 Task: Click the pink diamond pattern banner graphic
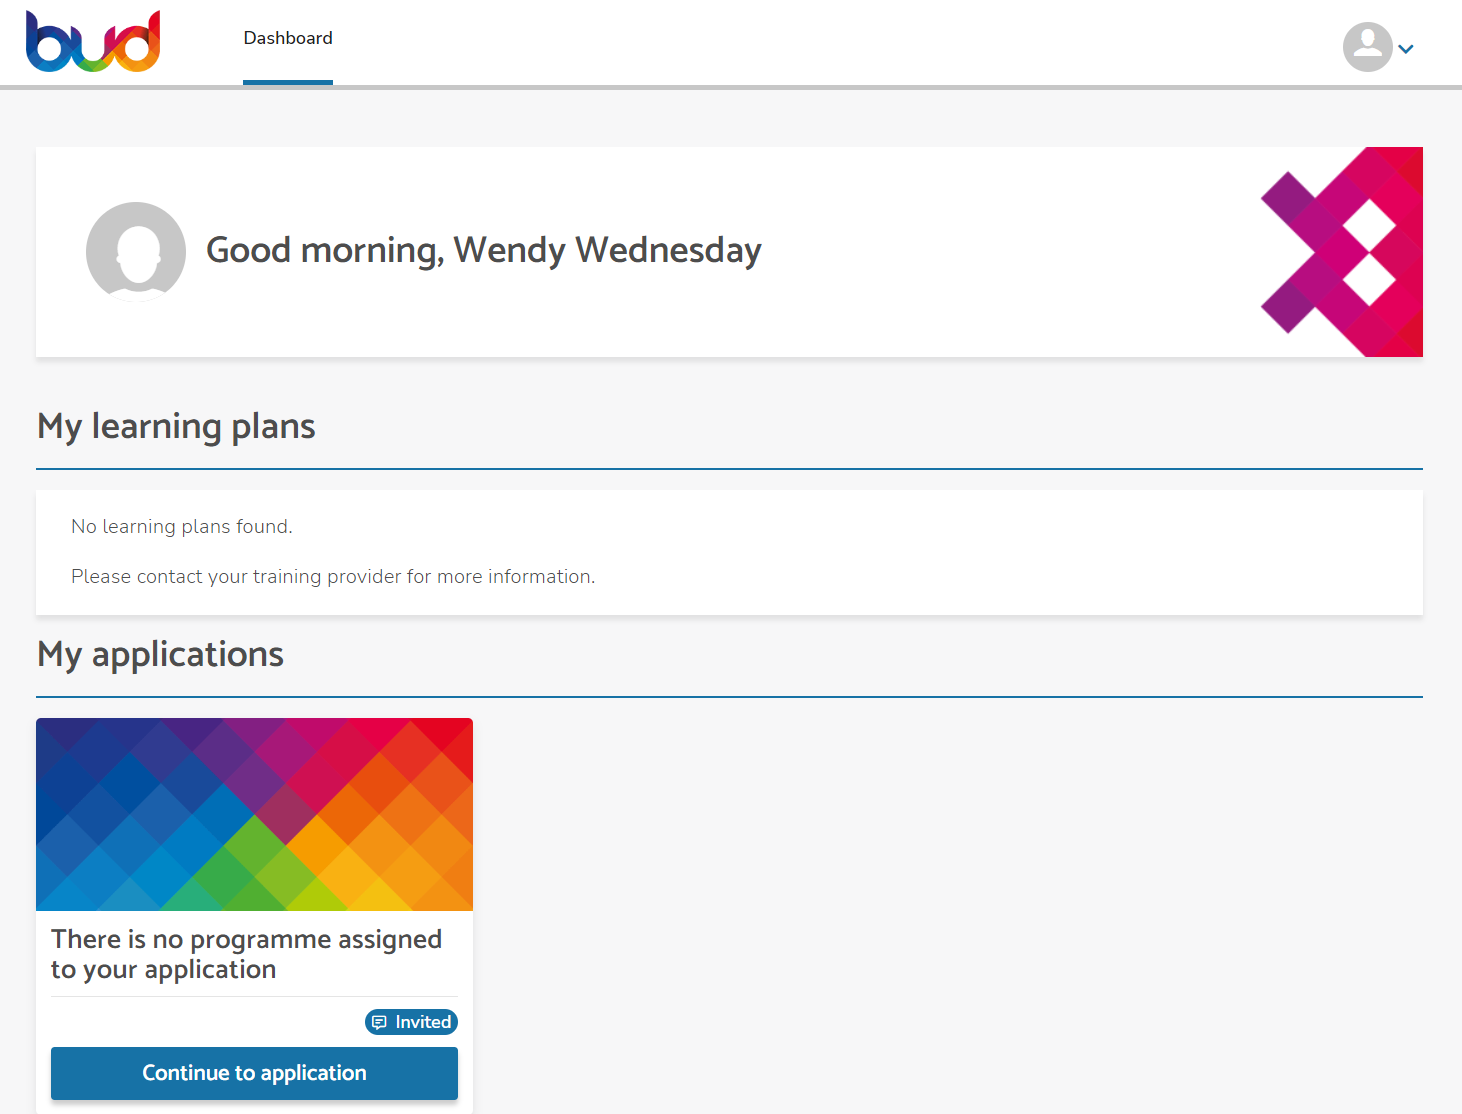[1342, 252]
